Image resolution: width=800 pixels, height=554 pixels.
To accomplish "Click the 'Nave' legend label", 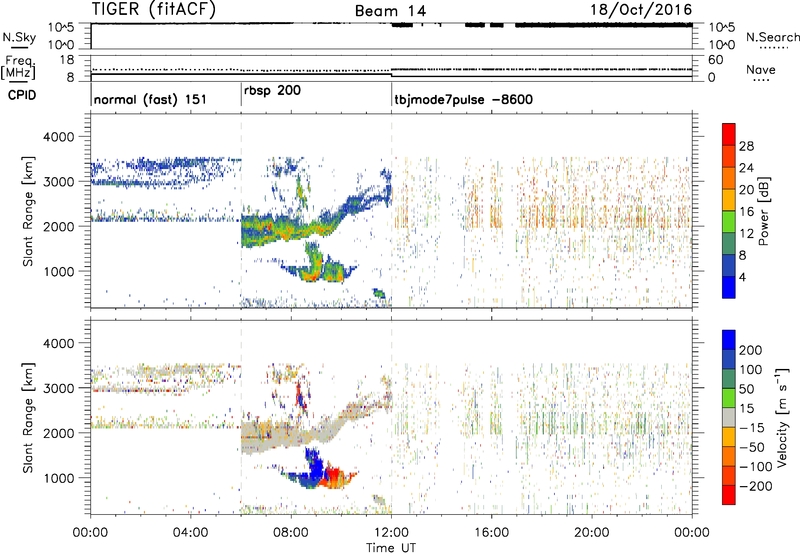I will [761, 70].
